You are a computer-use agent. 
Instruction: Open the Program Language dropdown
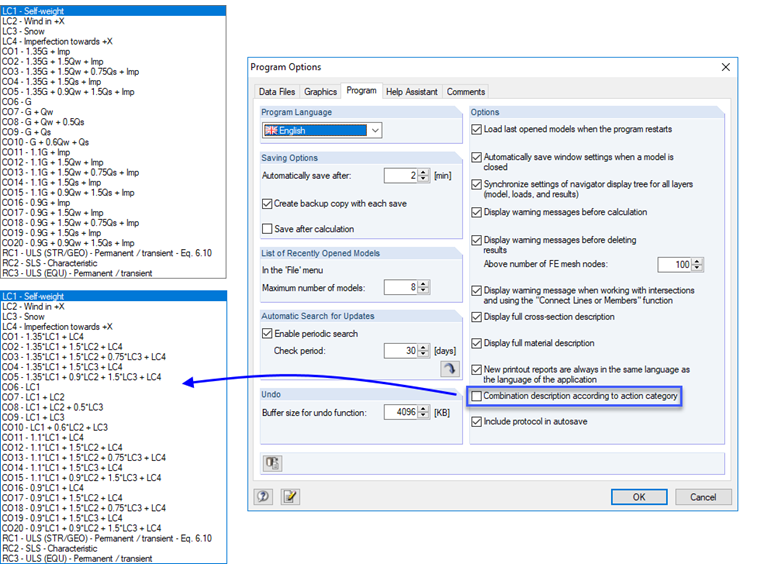322,130
